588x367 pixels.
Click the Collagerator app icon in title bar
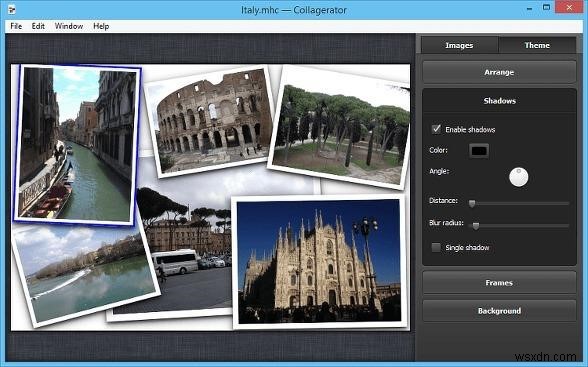12,9
